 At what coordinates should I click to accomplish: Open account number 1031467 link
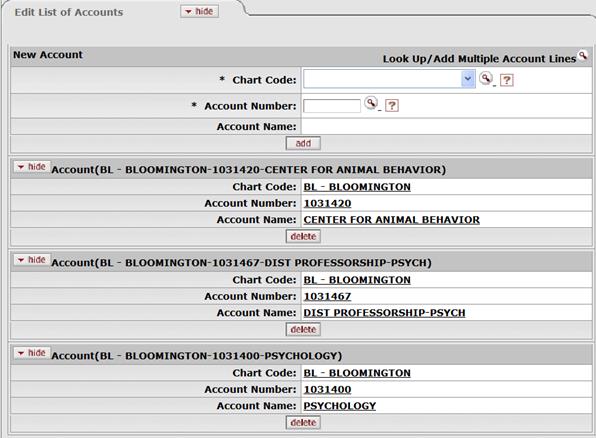coord(327,296)
